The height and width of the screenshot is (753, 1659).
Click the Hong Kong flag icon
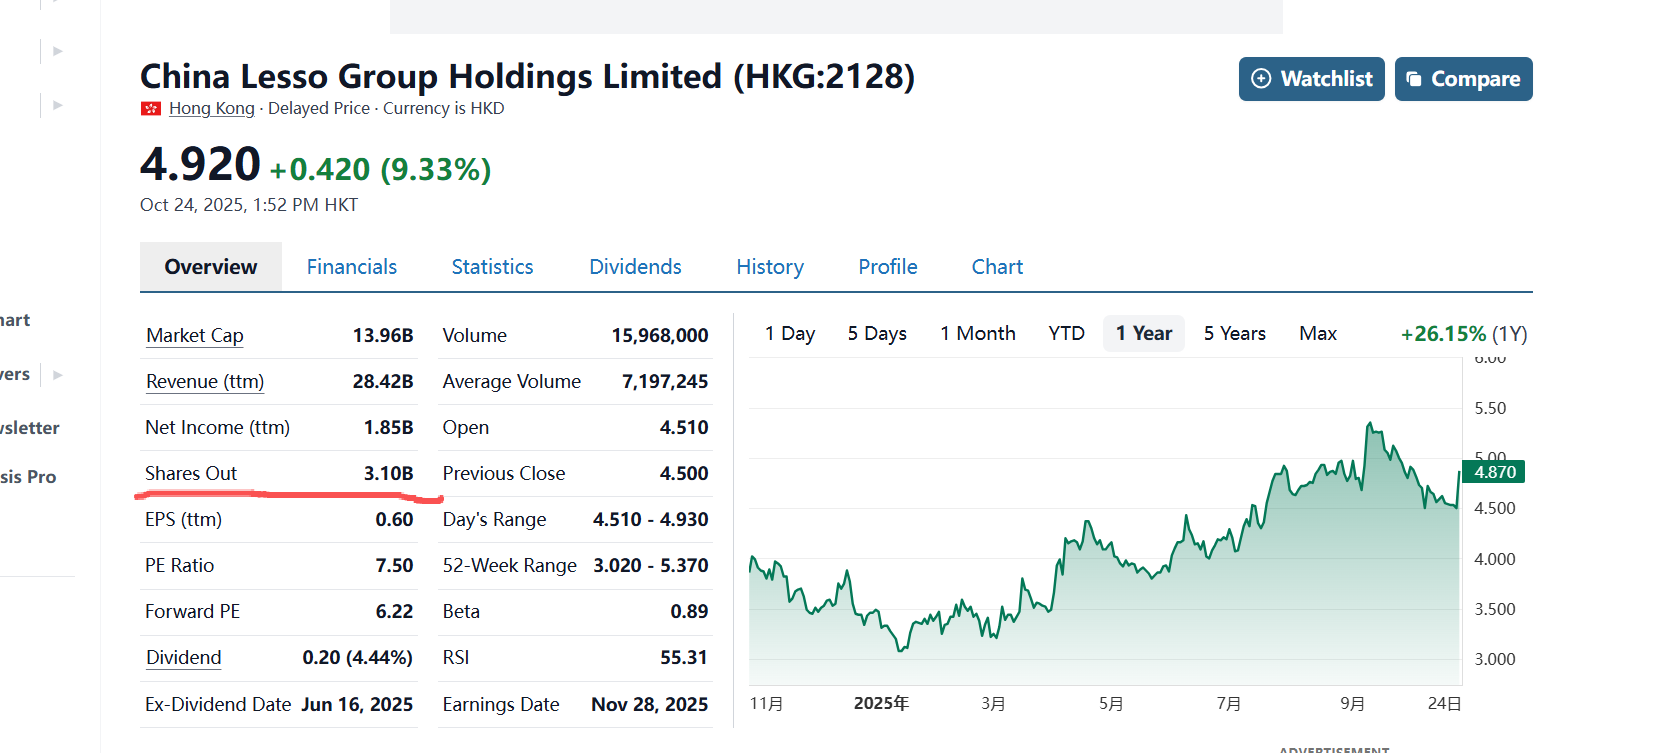click(x=151, y=109)
